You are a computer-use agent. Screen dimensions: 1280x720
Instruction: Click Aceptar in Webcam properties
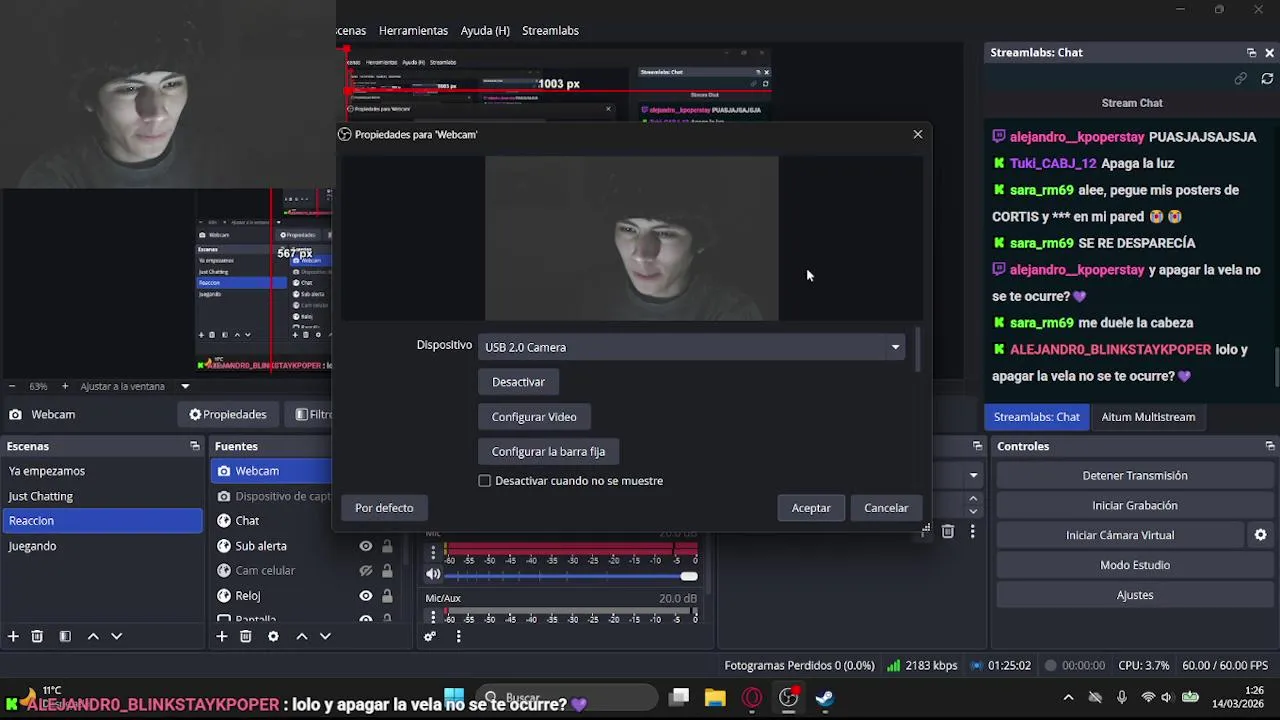coord(811,508)
